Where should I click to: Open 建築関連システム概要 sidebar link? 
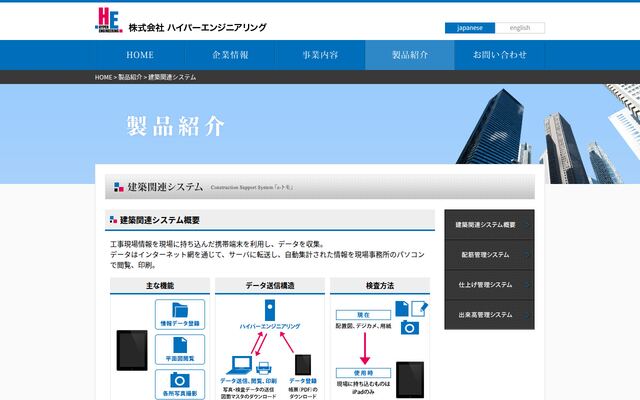(x=489, y=225)
